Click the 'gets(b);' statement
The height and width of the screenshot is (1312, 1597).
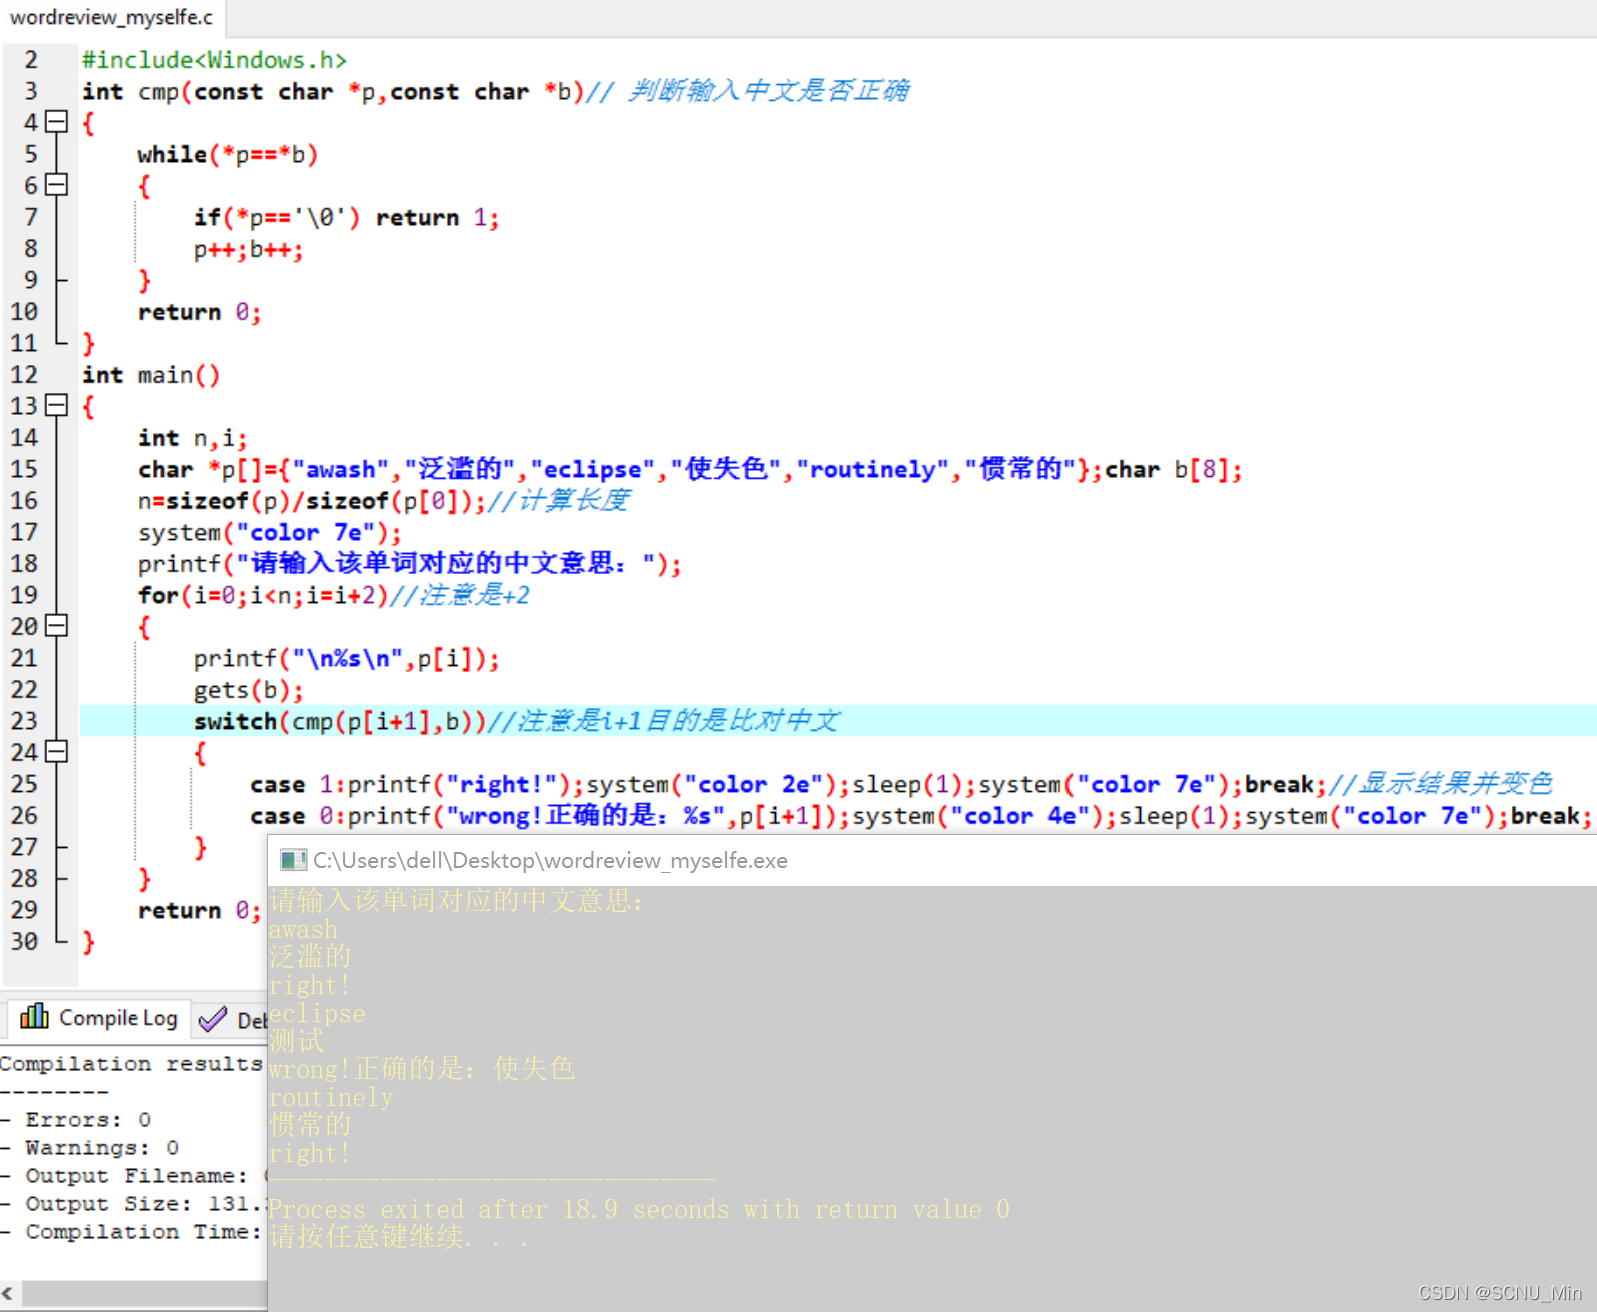(x=248, y=690)
